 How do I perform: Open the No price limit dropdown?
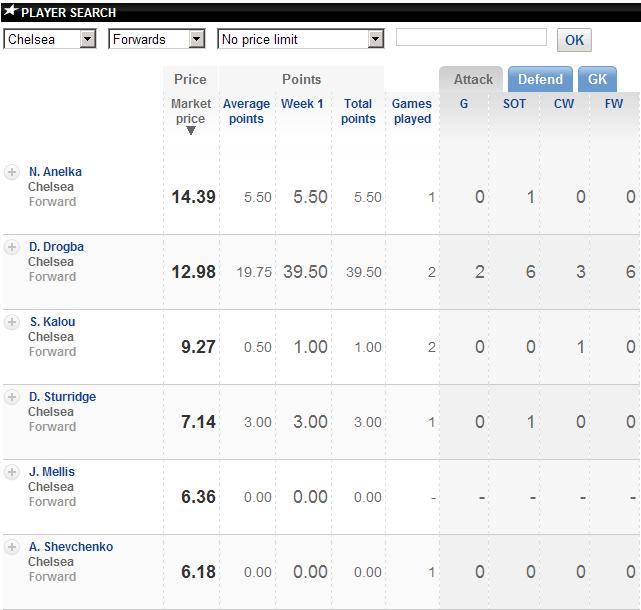pos(301,39)
